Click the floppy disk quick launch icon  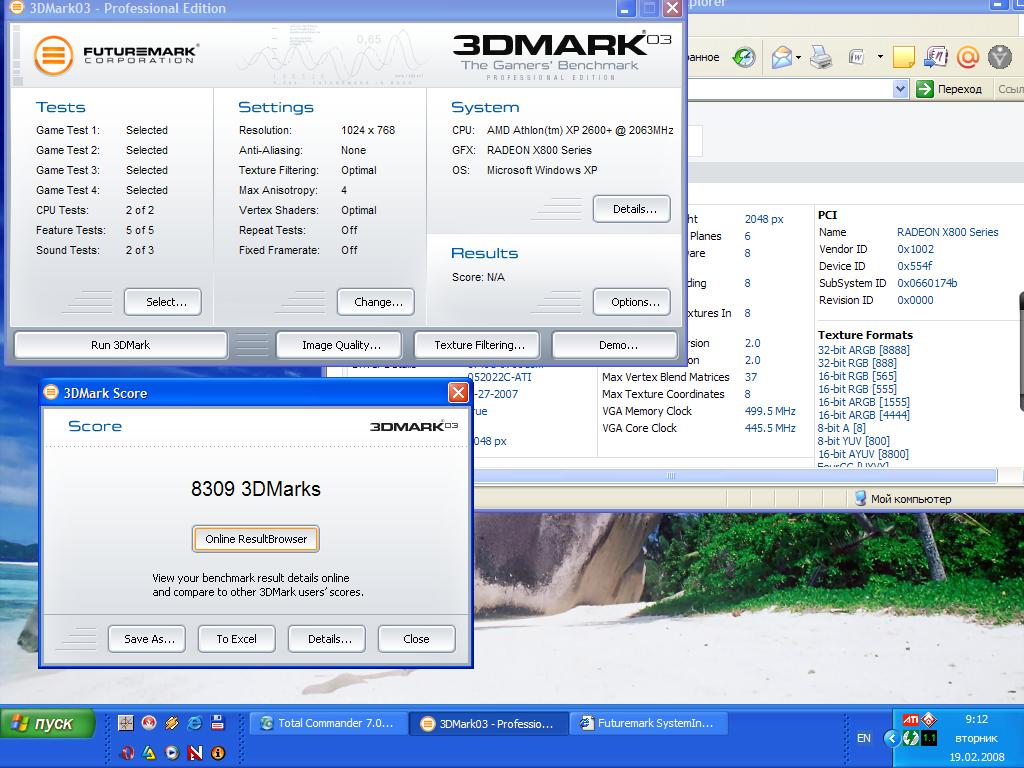pyautogui.click(x=217, y=722)
